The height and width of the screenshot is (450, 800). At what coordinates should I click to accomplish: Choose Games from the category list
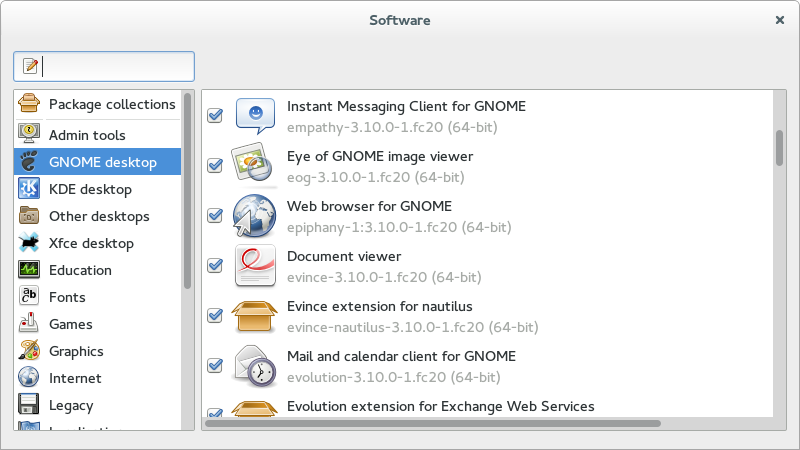point(70,324)
